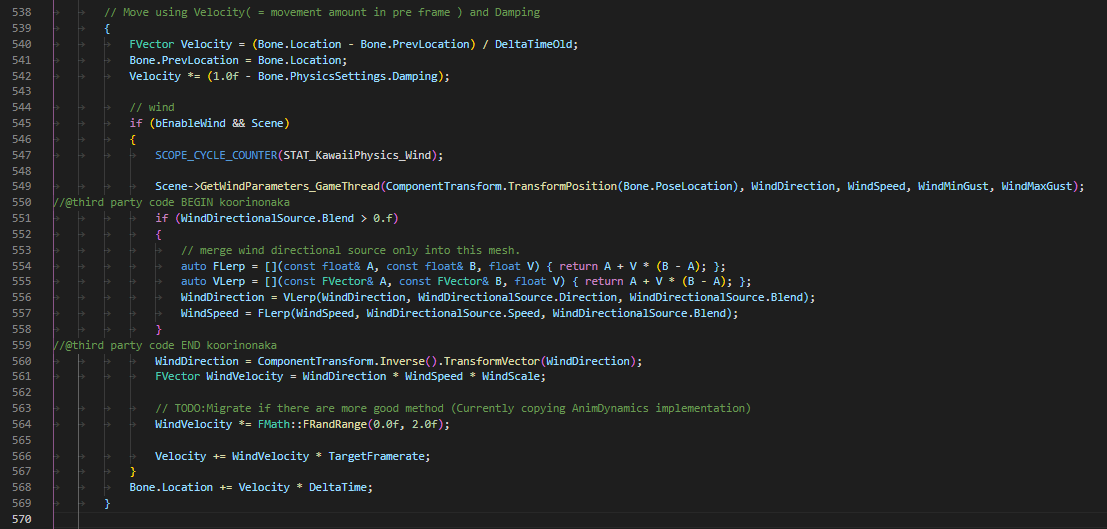Click 'ComponentTransform.Inverse()' on line 560
The height and width of the screenshot is (529, 1107).
pyautogui.click(x=347, y=361)
